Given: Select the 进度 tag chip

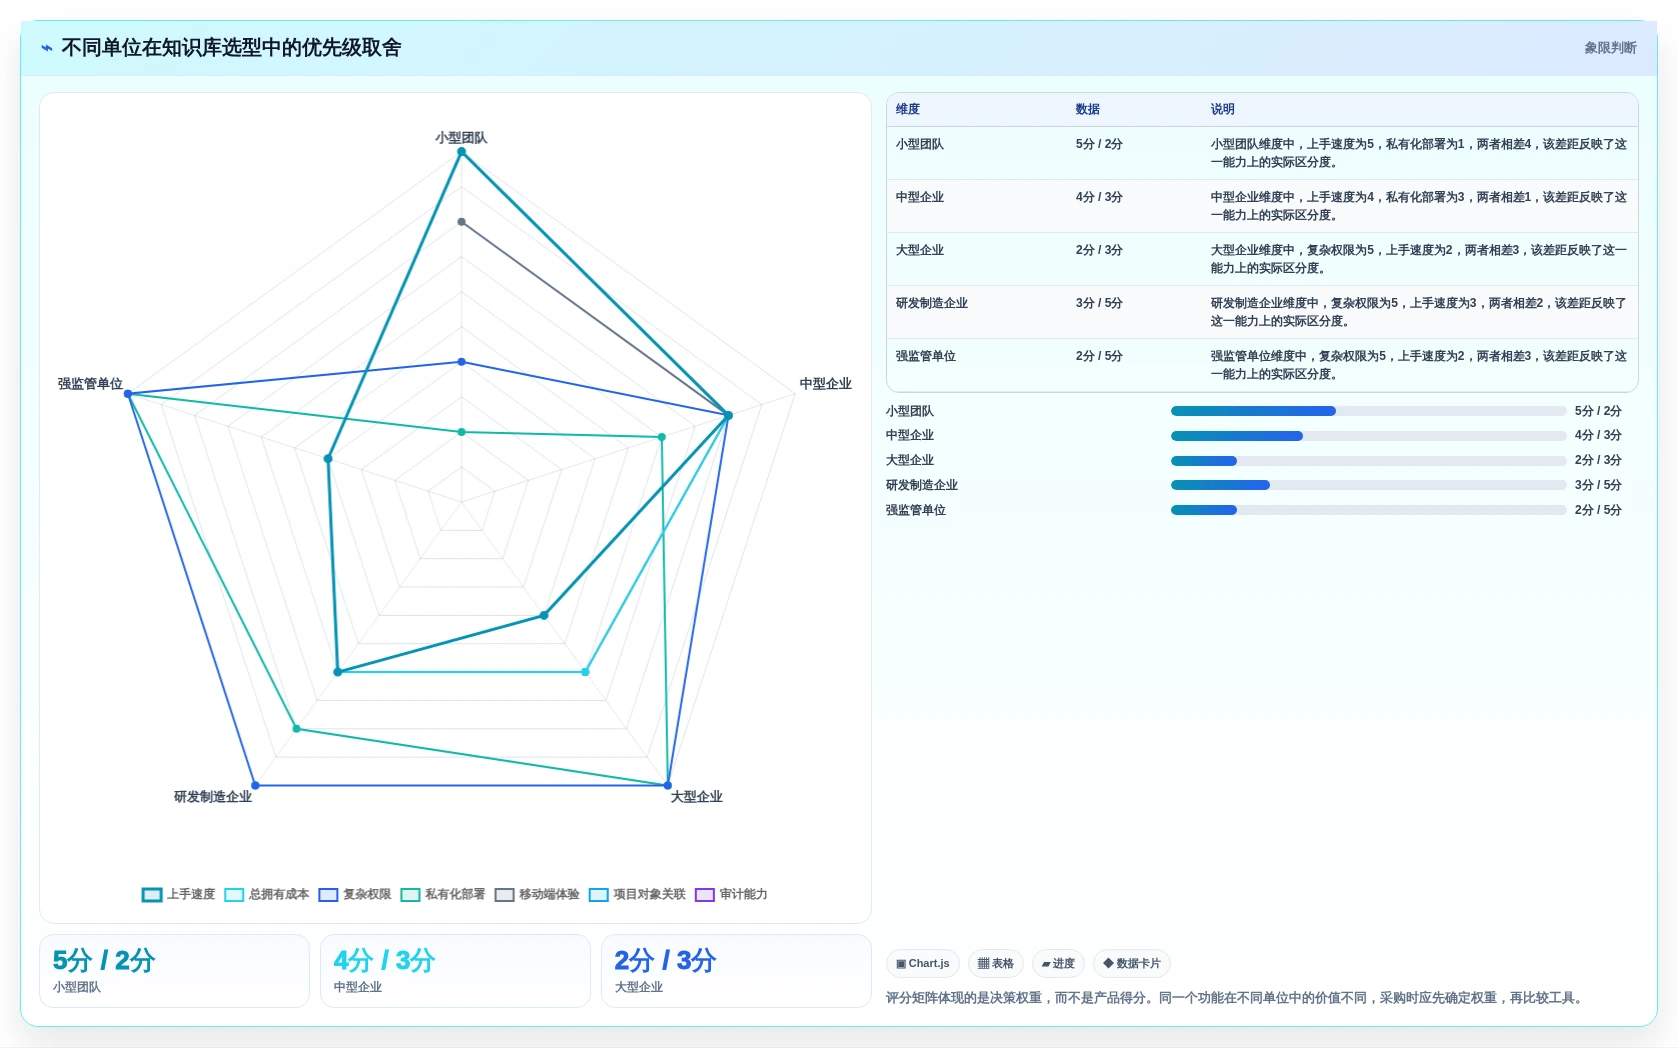Looking at the screenshot, I should click(1058, 963).
